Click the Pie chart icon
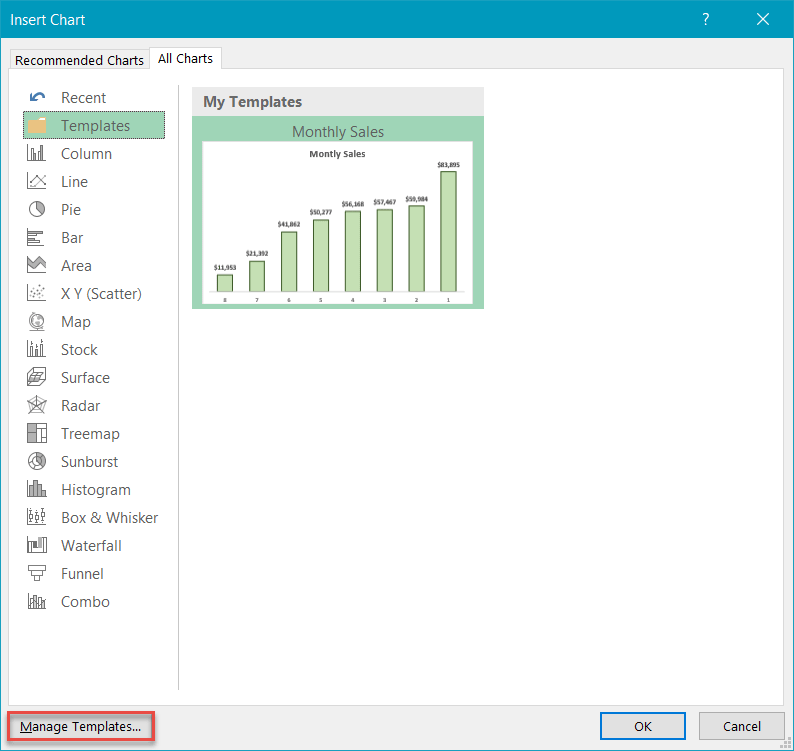This screenshot has width=794, height=751. click(x=36, y=209)
